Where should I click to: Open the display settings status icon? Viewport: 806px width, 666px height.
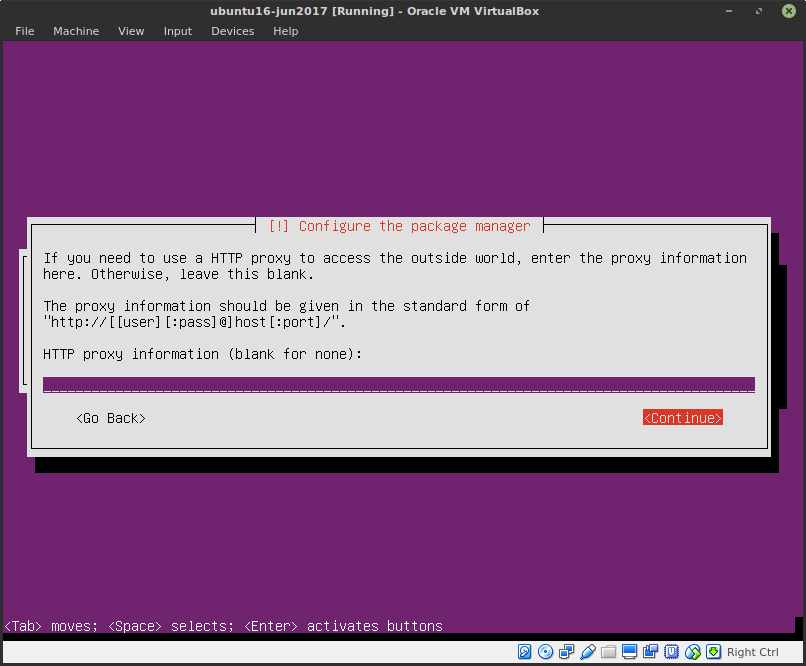click(x=630, y=651)
